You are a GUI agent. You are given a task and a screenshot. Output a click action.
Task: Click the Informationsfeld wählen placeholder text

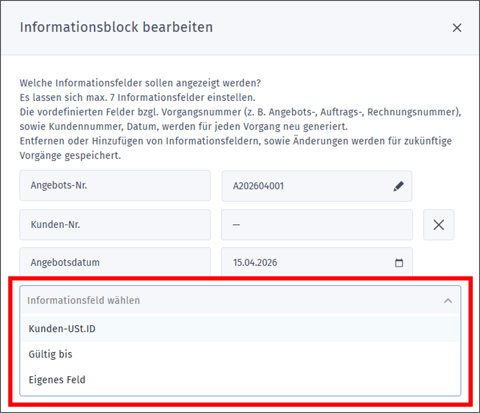pos(84,300)
